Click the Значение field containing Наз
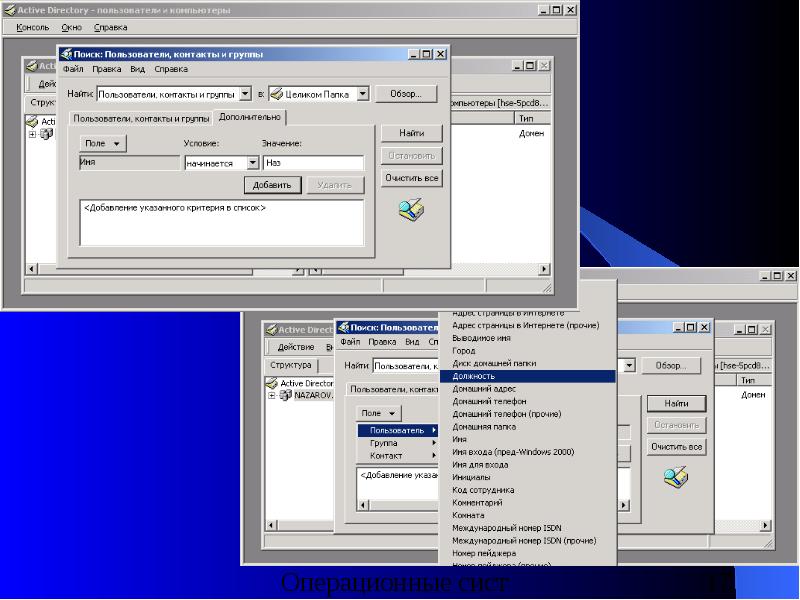Viewport: 800px width, 600px height. (313, 162)
